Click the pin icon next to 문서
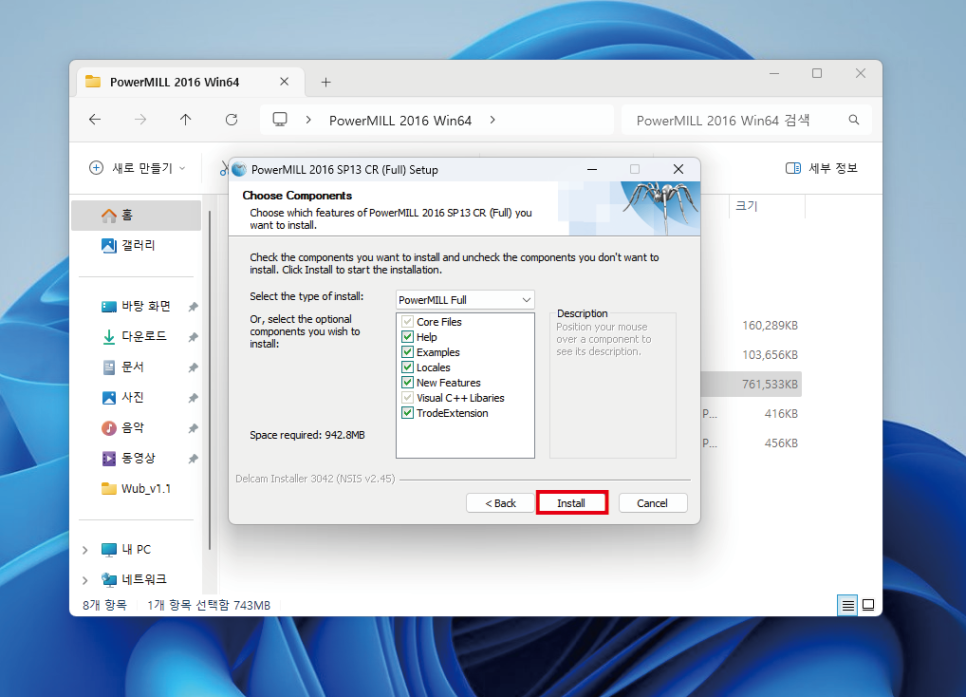 (193, 368)
